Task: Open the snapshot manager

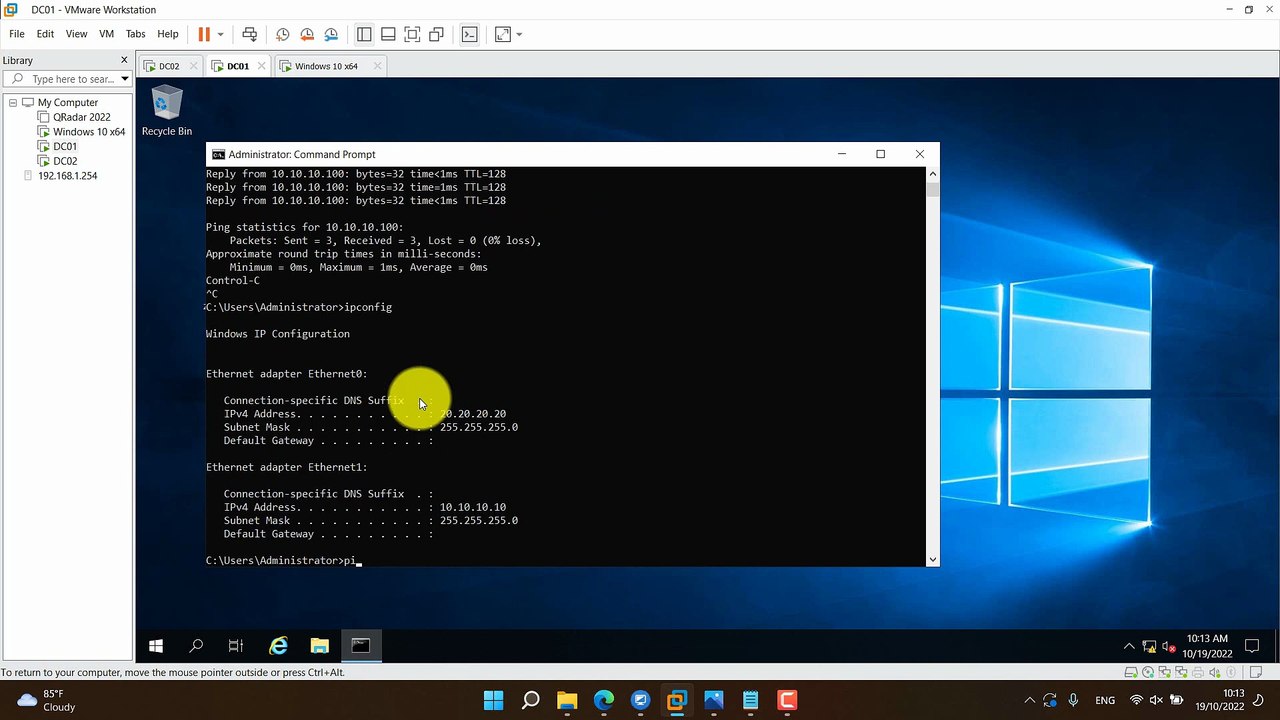Action: tap(331, 34)
